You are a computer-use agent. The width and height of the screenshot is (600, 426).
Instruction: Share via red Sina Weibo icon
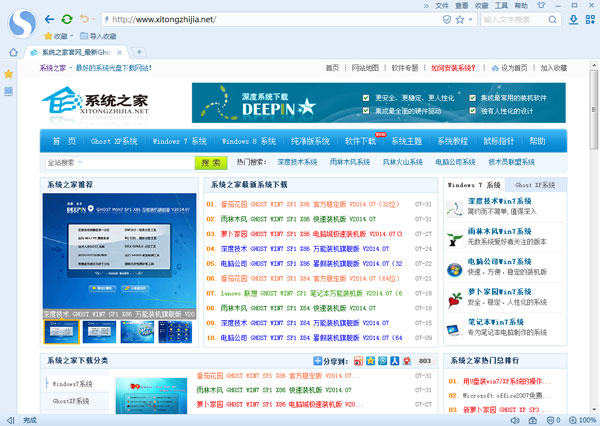click(358, 361)
